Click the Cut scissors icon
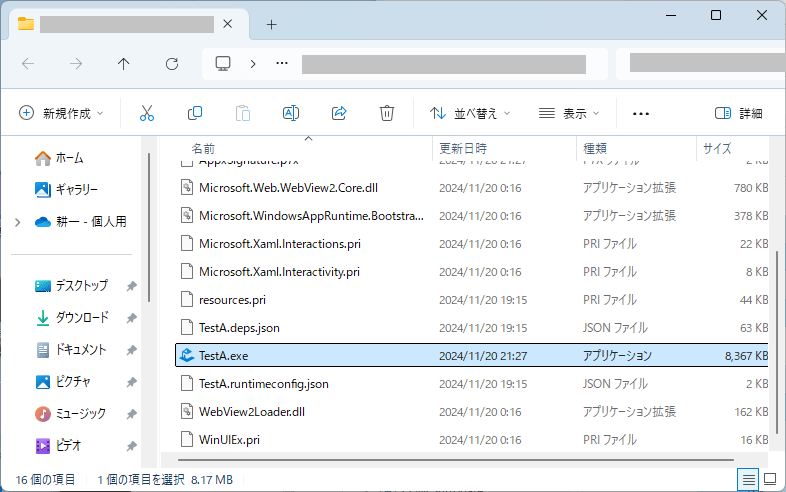786x492 pixels. click(146, 113)
